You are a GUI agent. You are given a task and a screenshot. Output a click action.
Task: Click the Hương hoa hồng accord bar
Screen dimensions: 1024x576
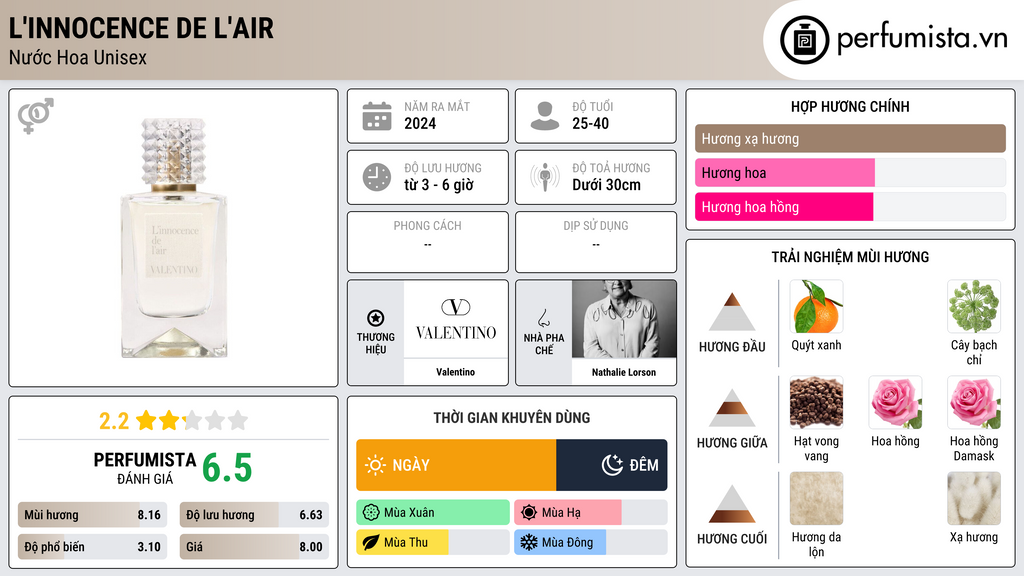point(850,207)
